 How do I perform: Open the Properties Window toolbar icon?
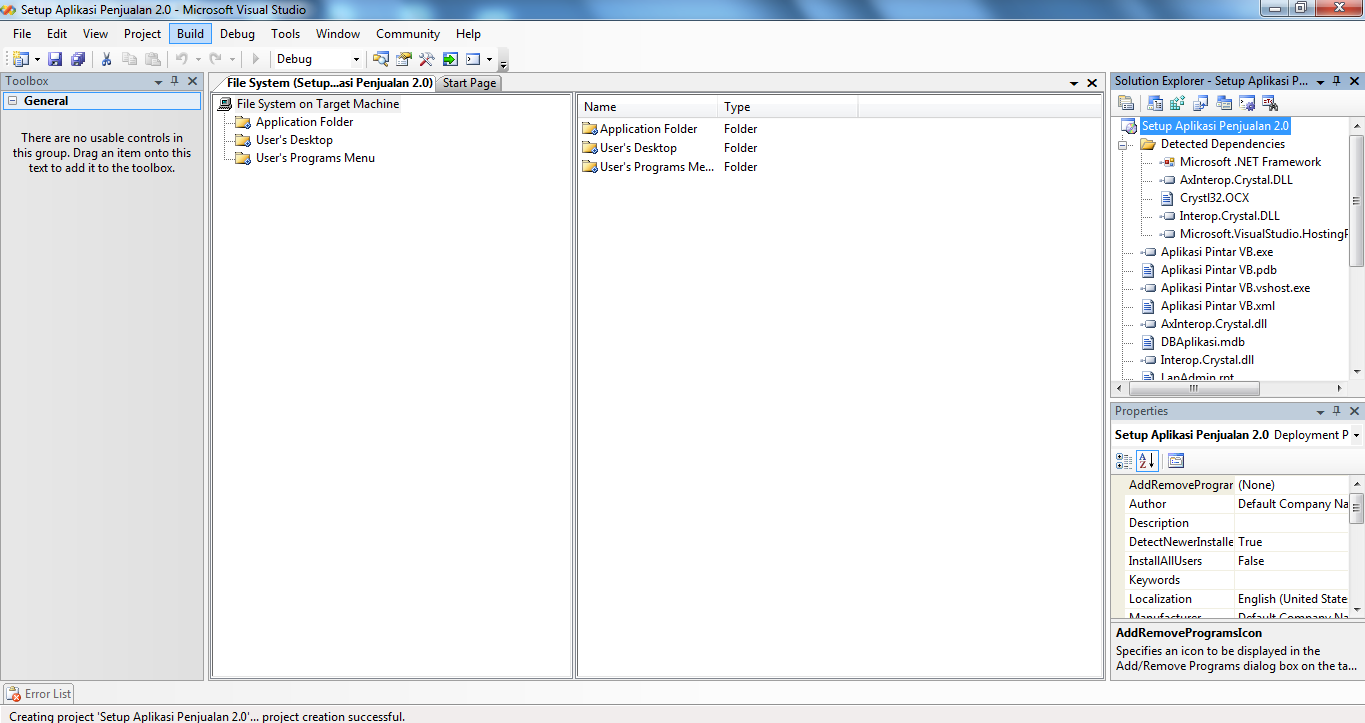[404, 59]
